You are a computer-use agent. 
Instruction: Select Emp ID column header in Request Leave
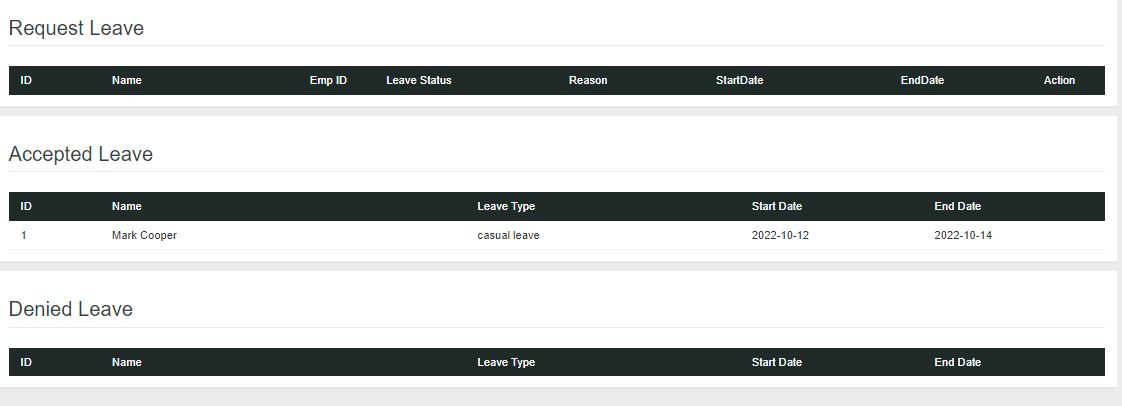click(328, 81)
